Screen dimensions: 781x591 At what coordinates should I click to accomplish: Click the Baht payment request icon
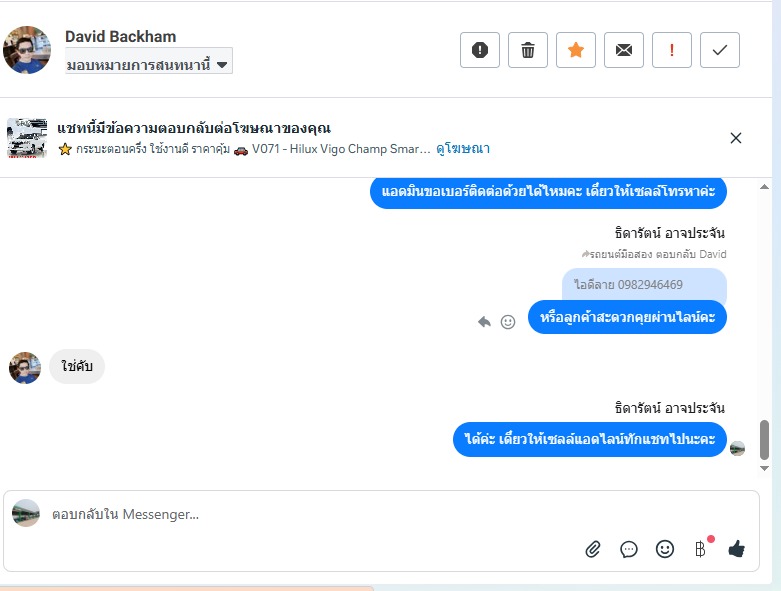pyautogui.click(x=701, y=548)
